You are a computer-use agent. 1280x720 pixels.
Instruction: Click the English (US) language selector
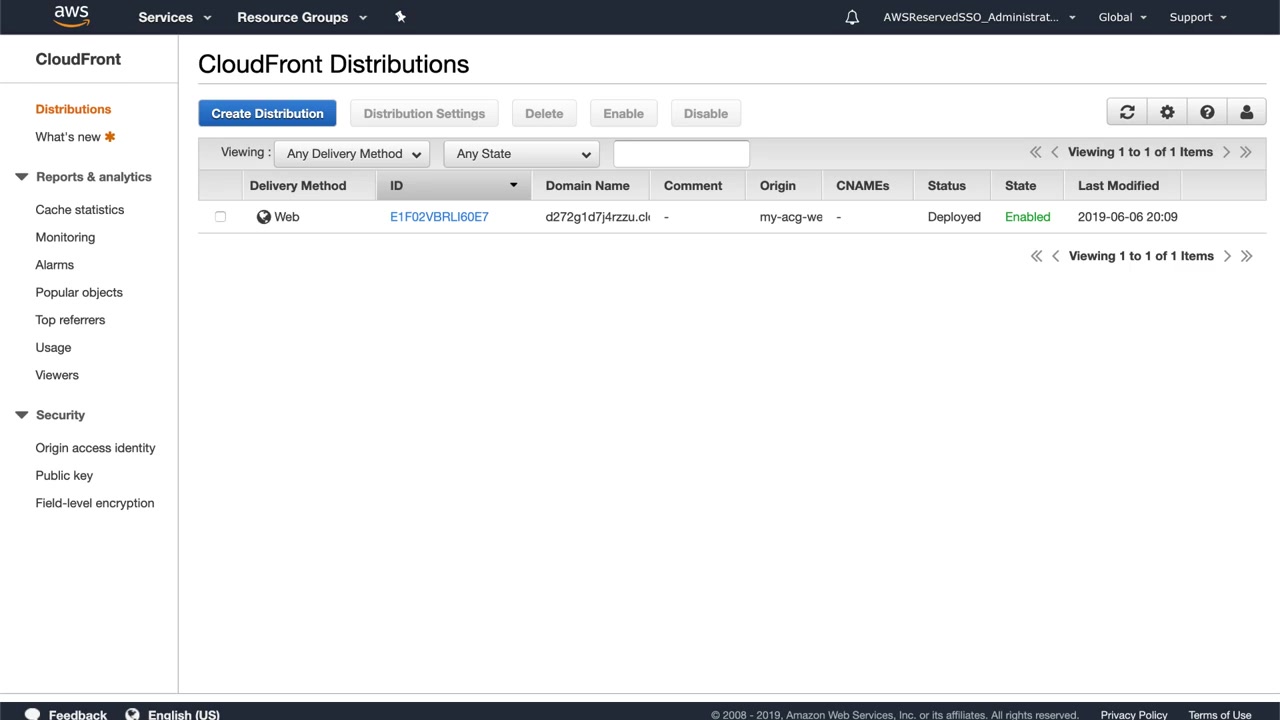pyautogui.click(x=183, y=715)
